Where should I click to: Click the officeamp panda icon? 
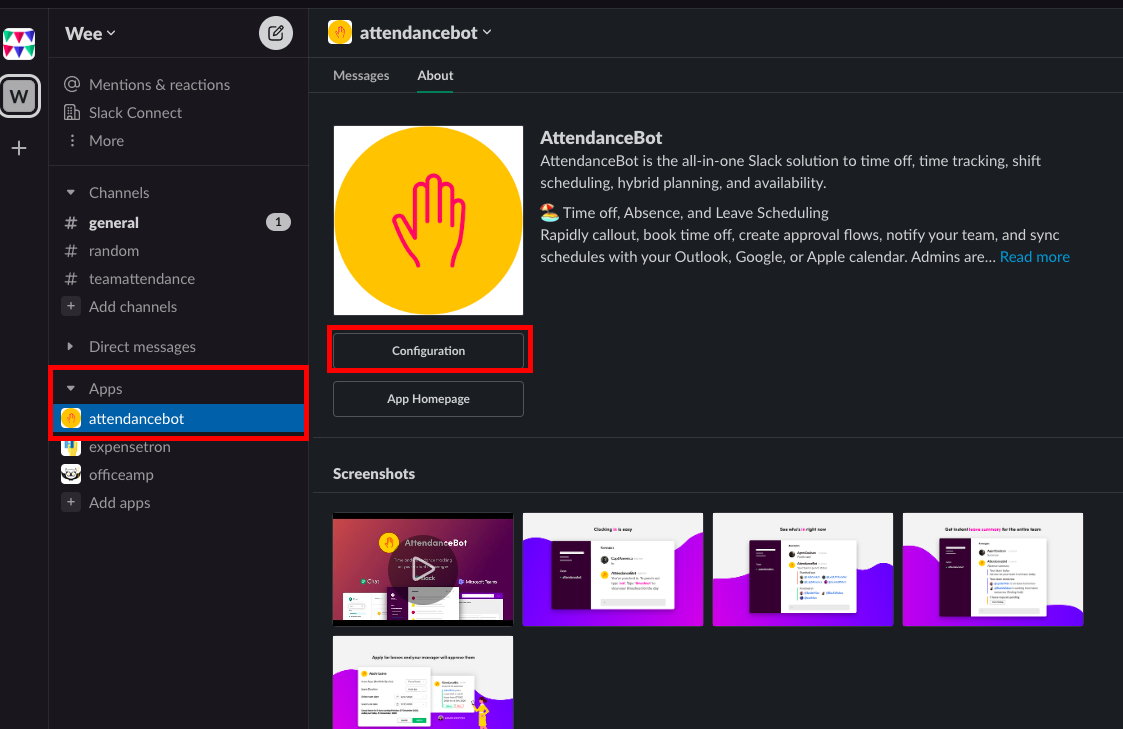click(x=71, y=474)
